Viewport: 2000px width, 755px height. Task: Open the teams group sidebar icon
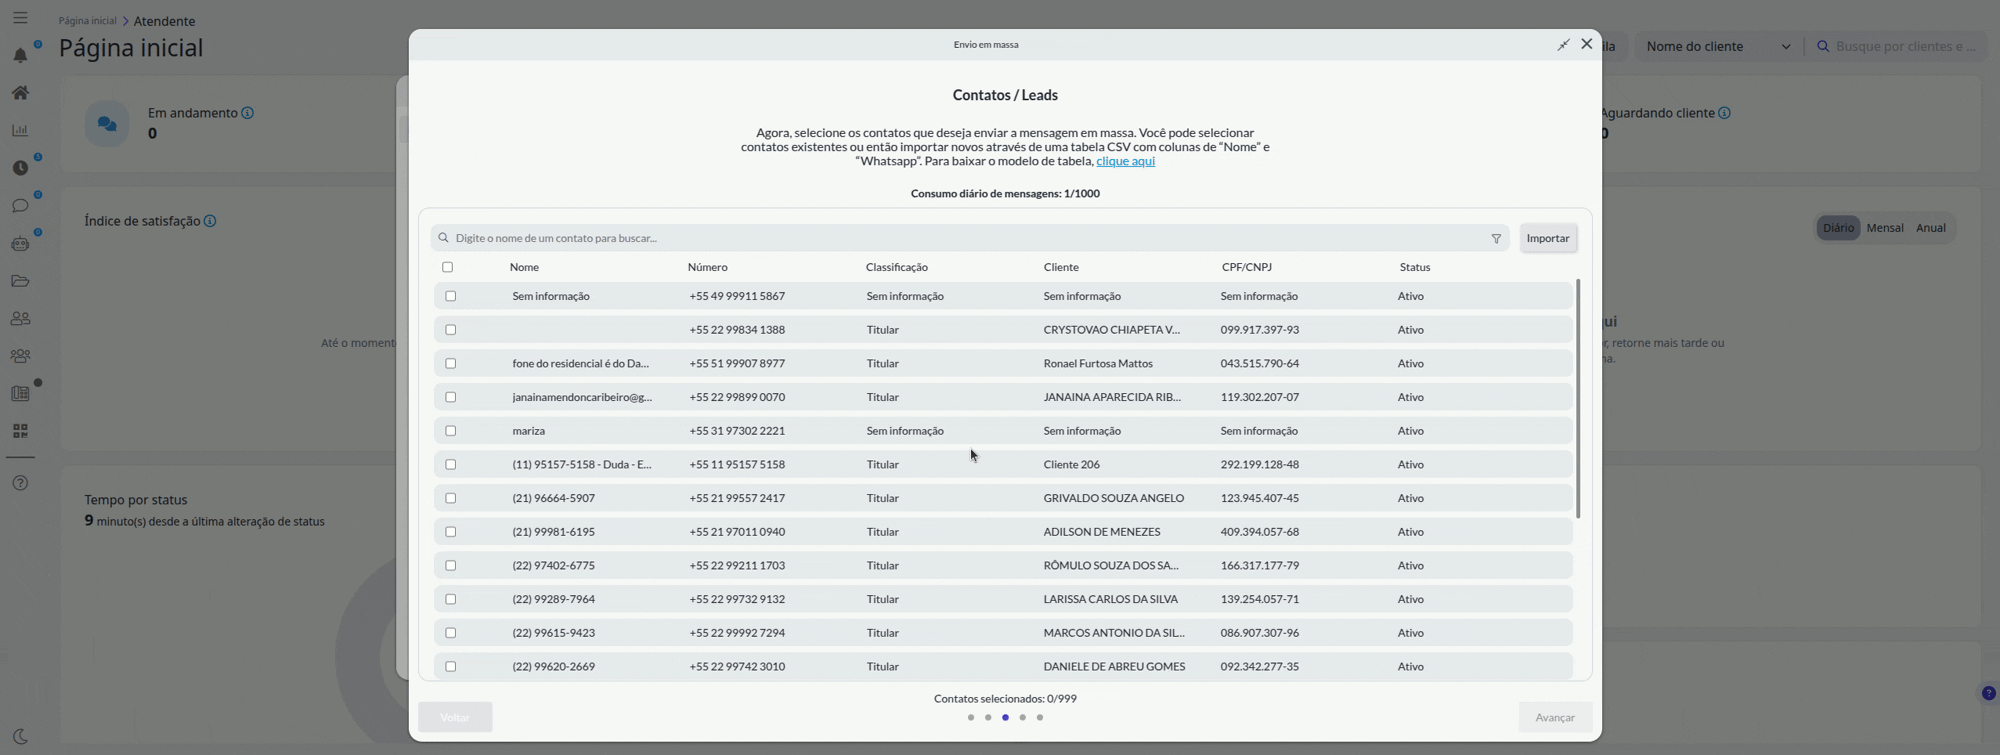coord(20,356)
